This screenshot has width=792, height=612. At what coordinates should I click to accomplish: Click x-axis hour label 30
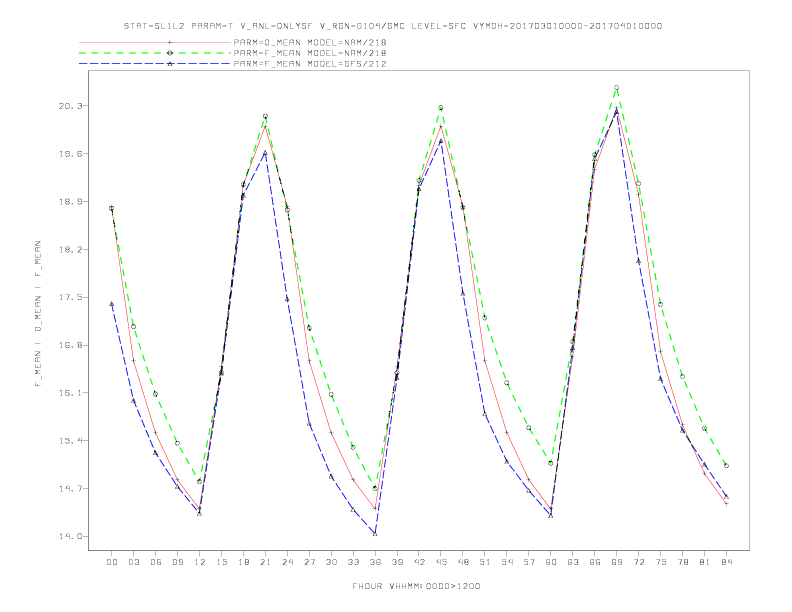331,562
